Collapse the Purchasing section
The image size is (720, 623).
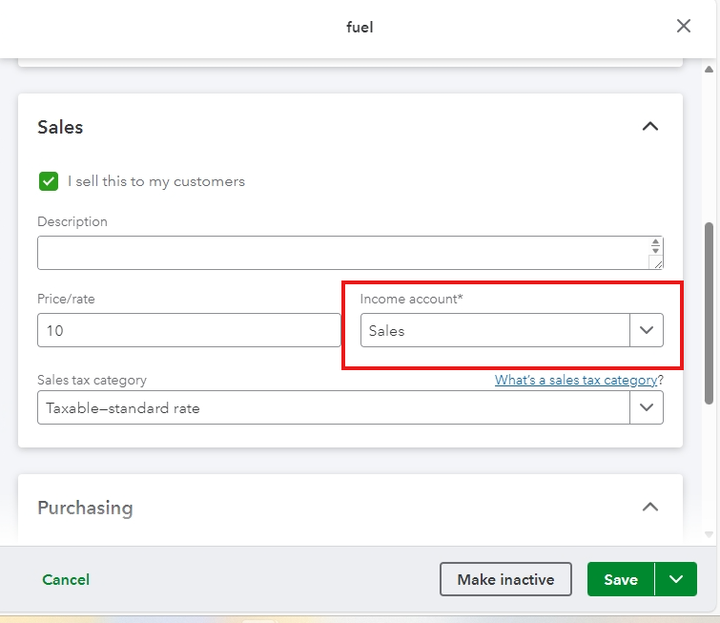650,507
